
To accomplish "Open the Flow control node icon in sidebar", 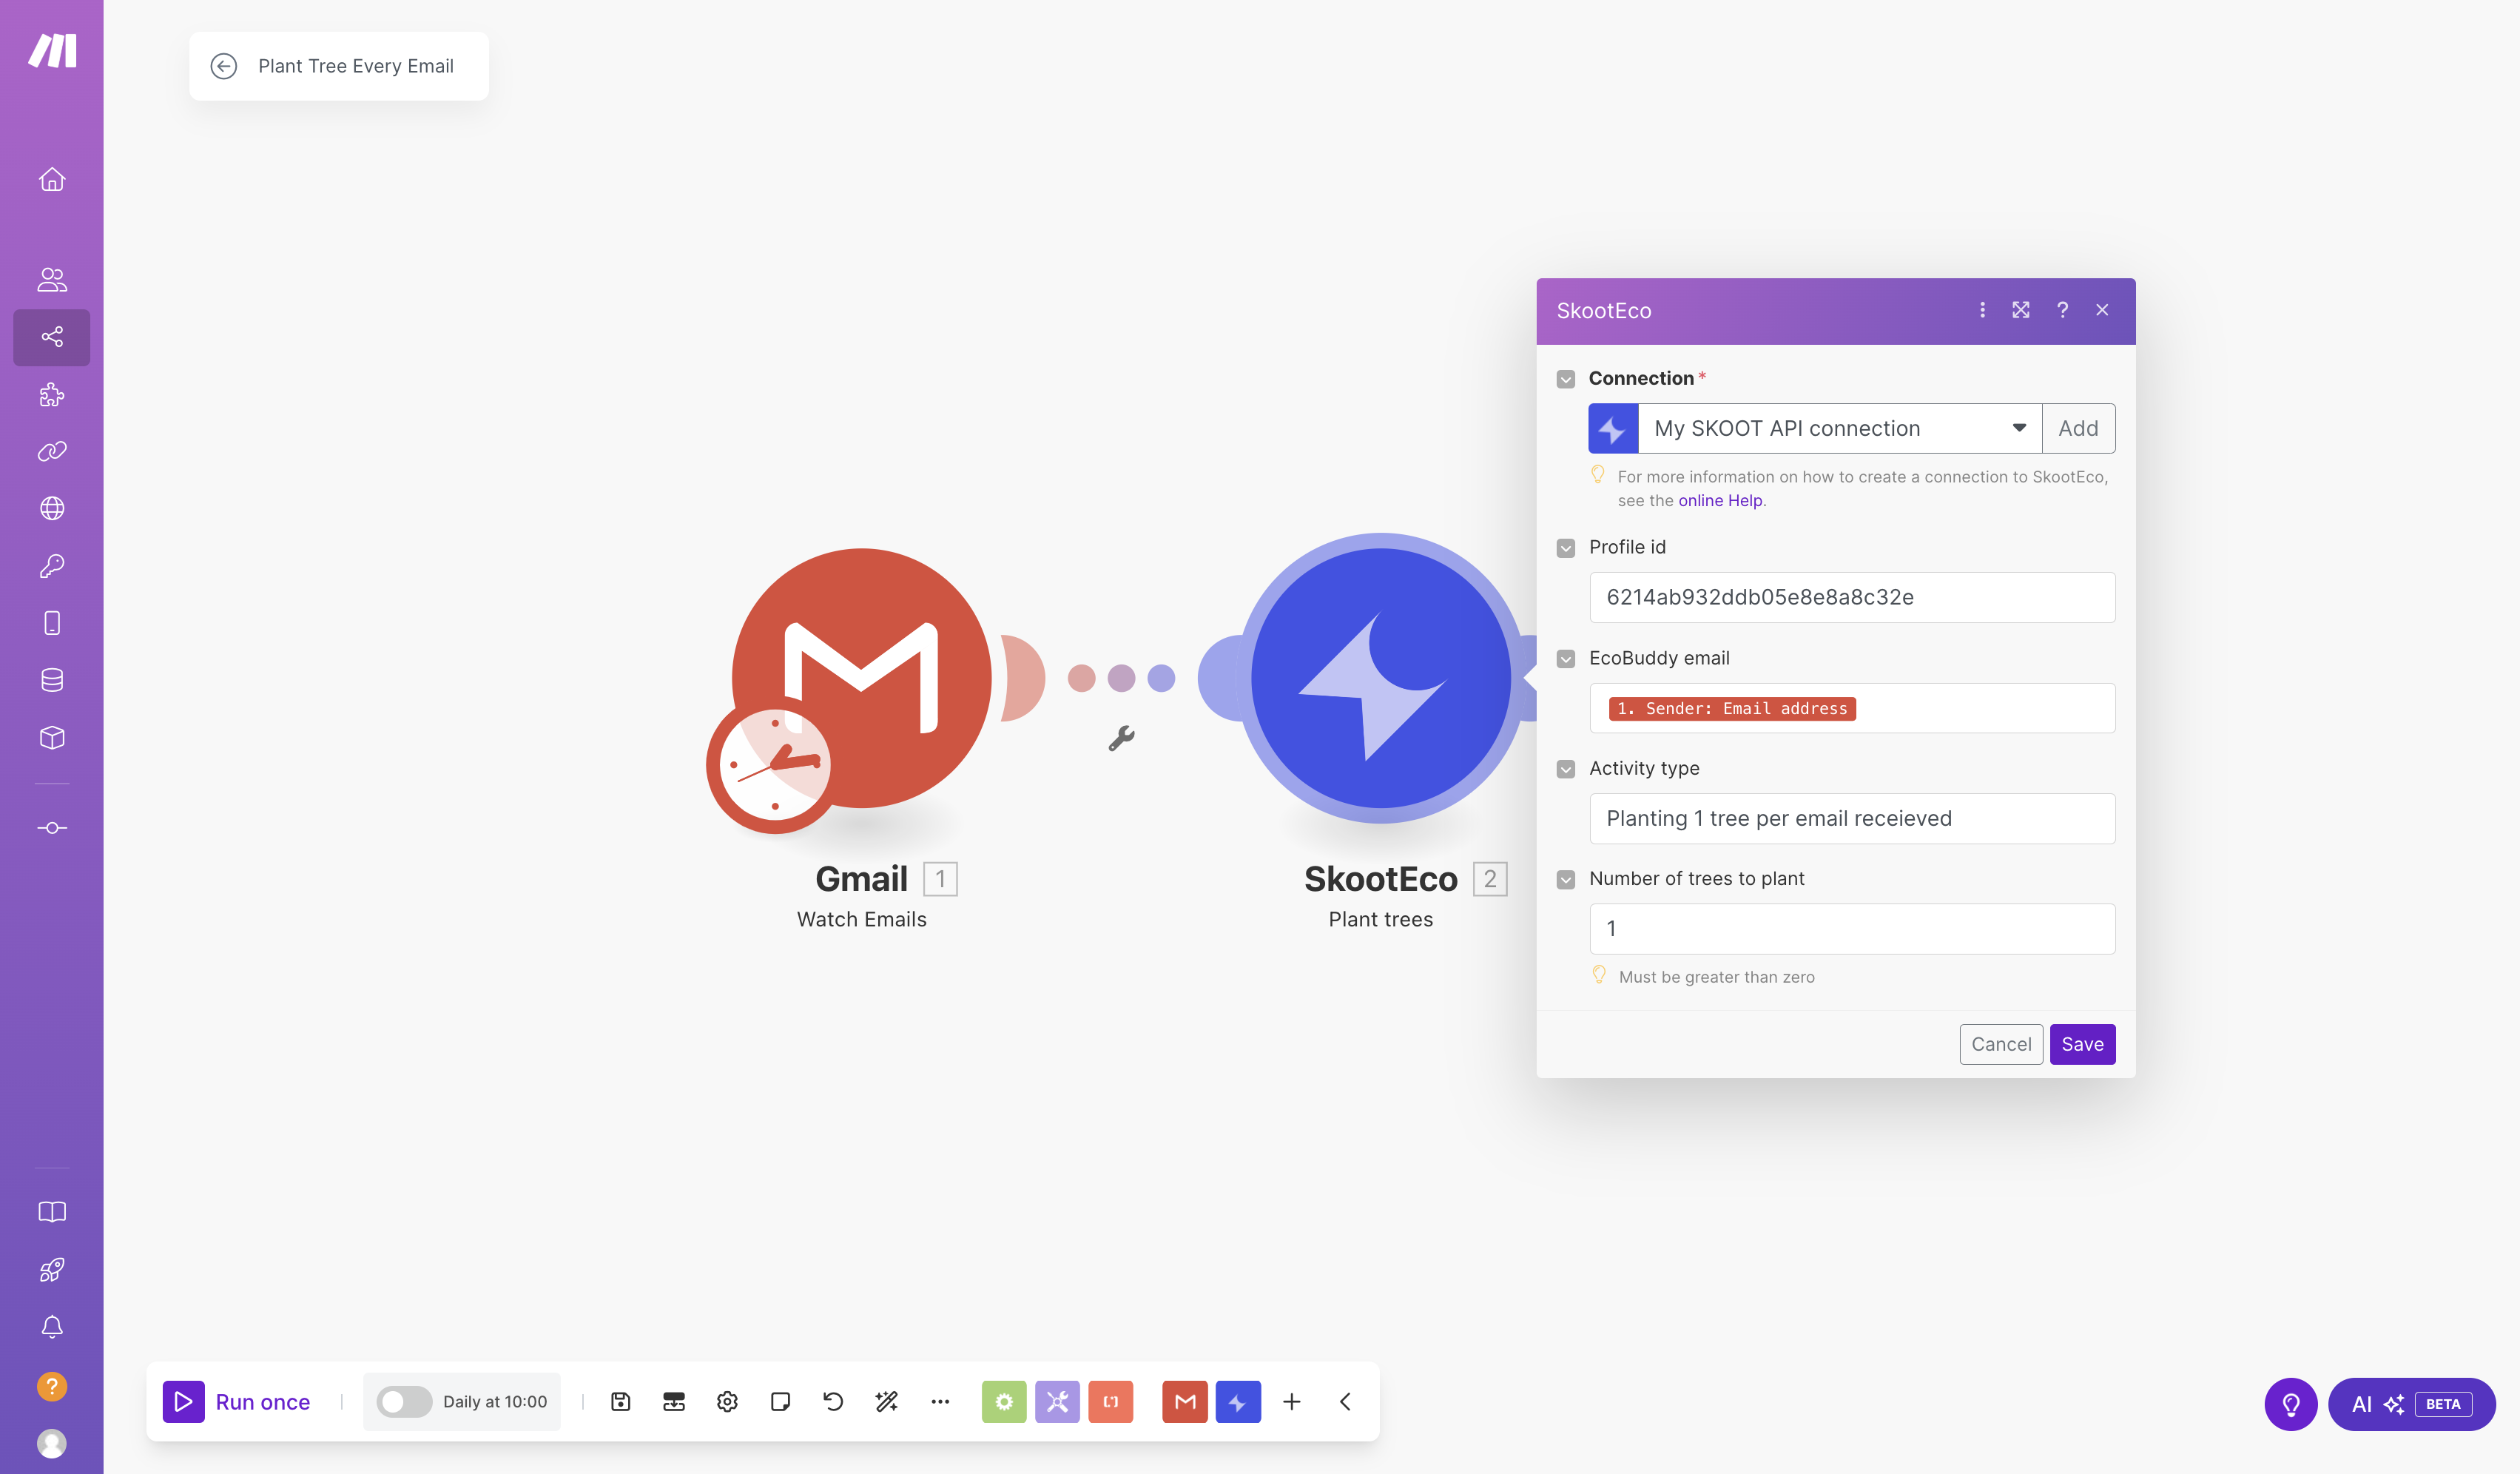I will pos(52,828).
